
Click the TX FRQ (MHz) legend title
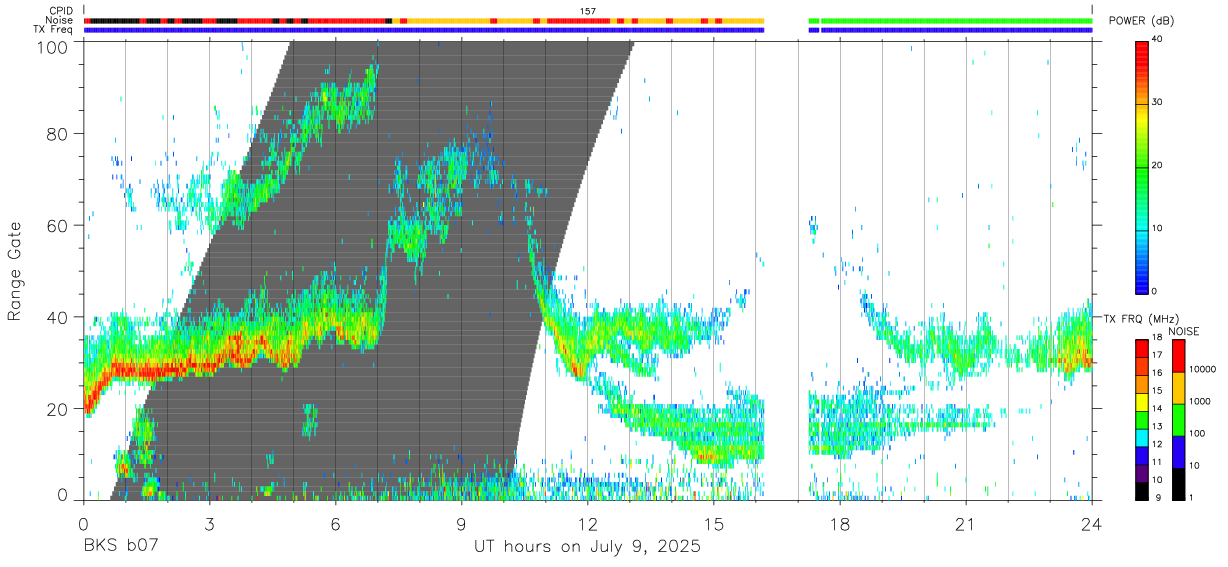1142,319
